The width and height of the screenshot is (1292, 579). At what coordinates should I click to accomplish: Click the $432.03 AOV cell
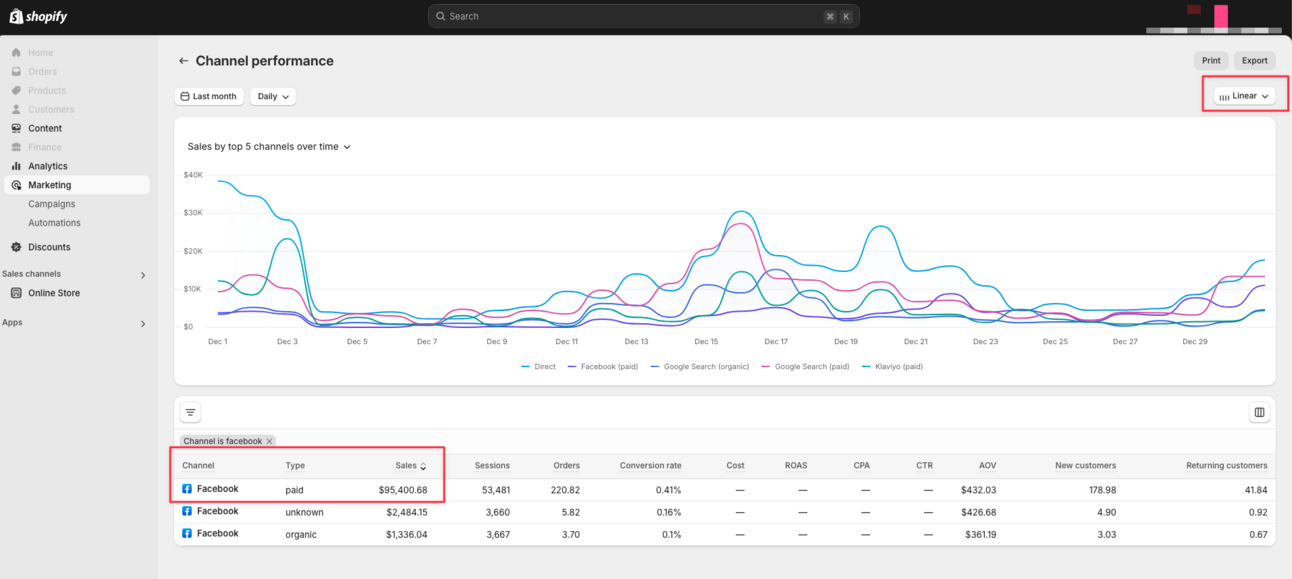click(x=980, y=490)
